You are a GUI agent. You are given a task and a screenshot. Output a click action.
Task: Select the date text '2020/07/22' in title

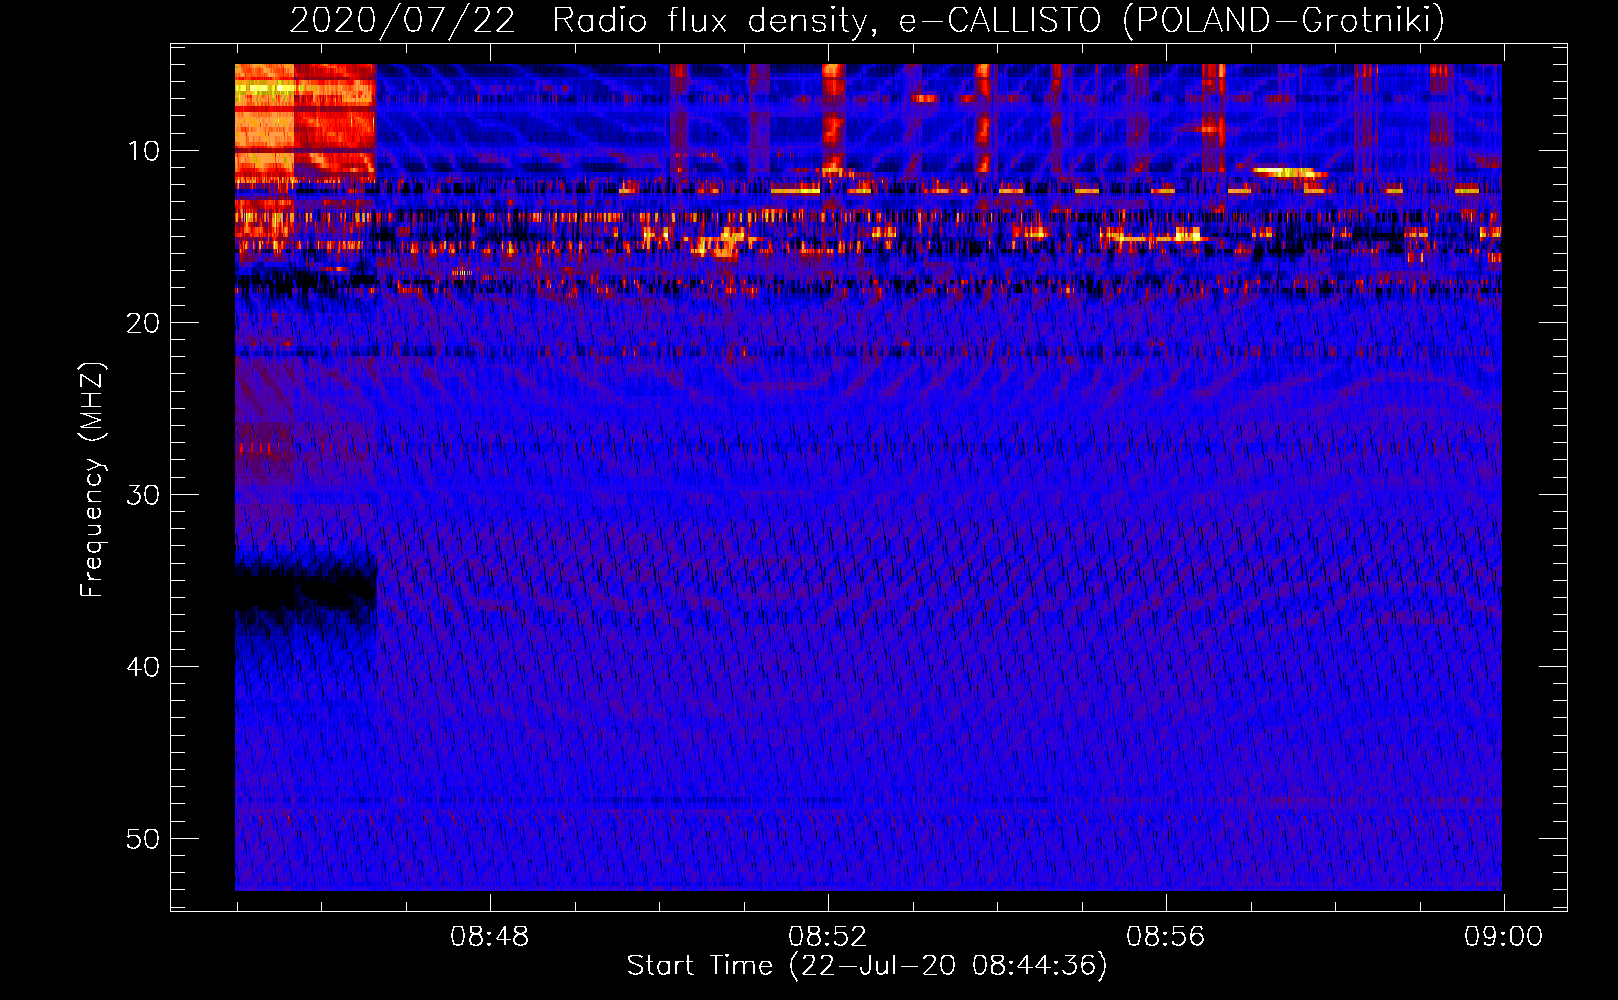[x=402, y=21]
